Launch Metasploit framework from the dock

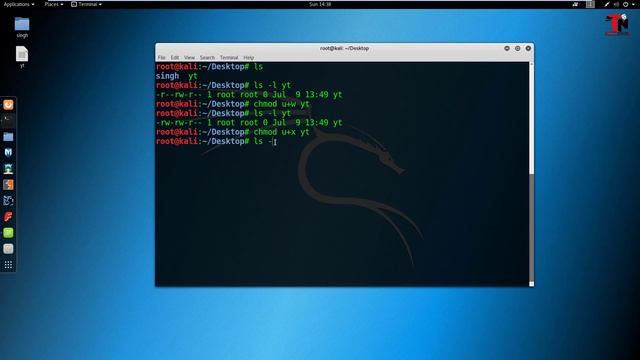click(8, 153)
